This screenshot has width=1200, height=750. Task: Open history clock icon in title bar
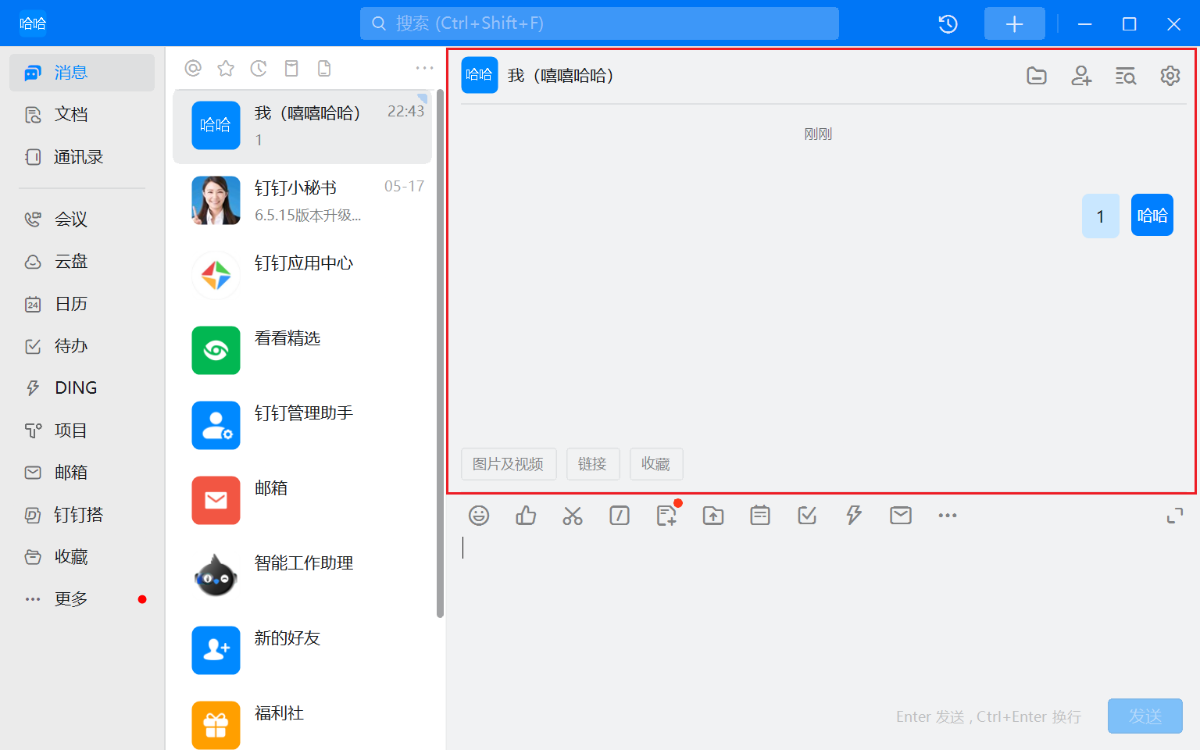pos(948,24)
